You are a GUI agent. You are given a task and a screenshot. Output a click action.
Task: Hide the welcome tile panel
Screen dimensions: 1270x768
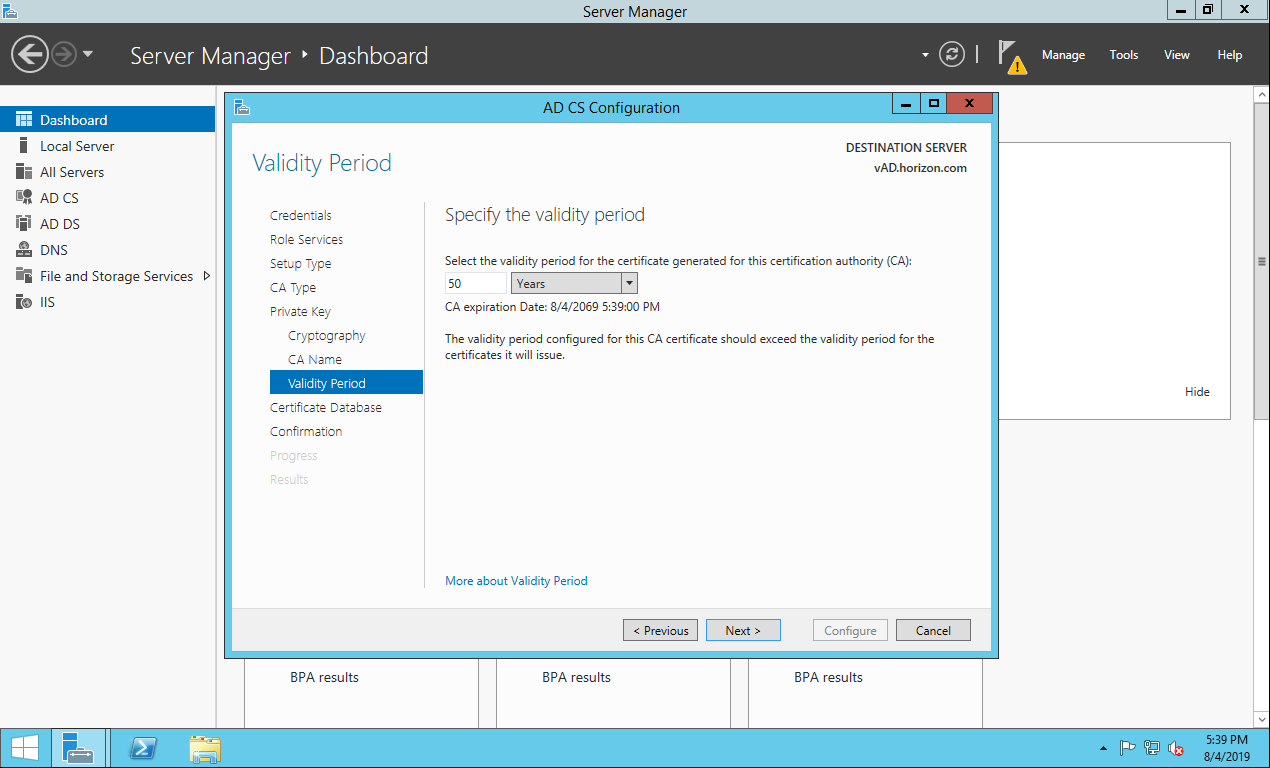[x=1197, y=392]
